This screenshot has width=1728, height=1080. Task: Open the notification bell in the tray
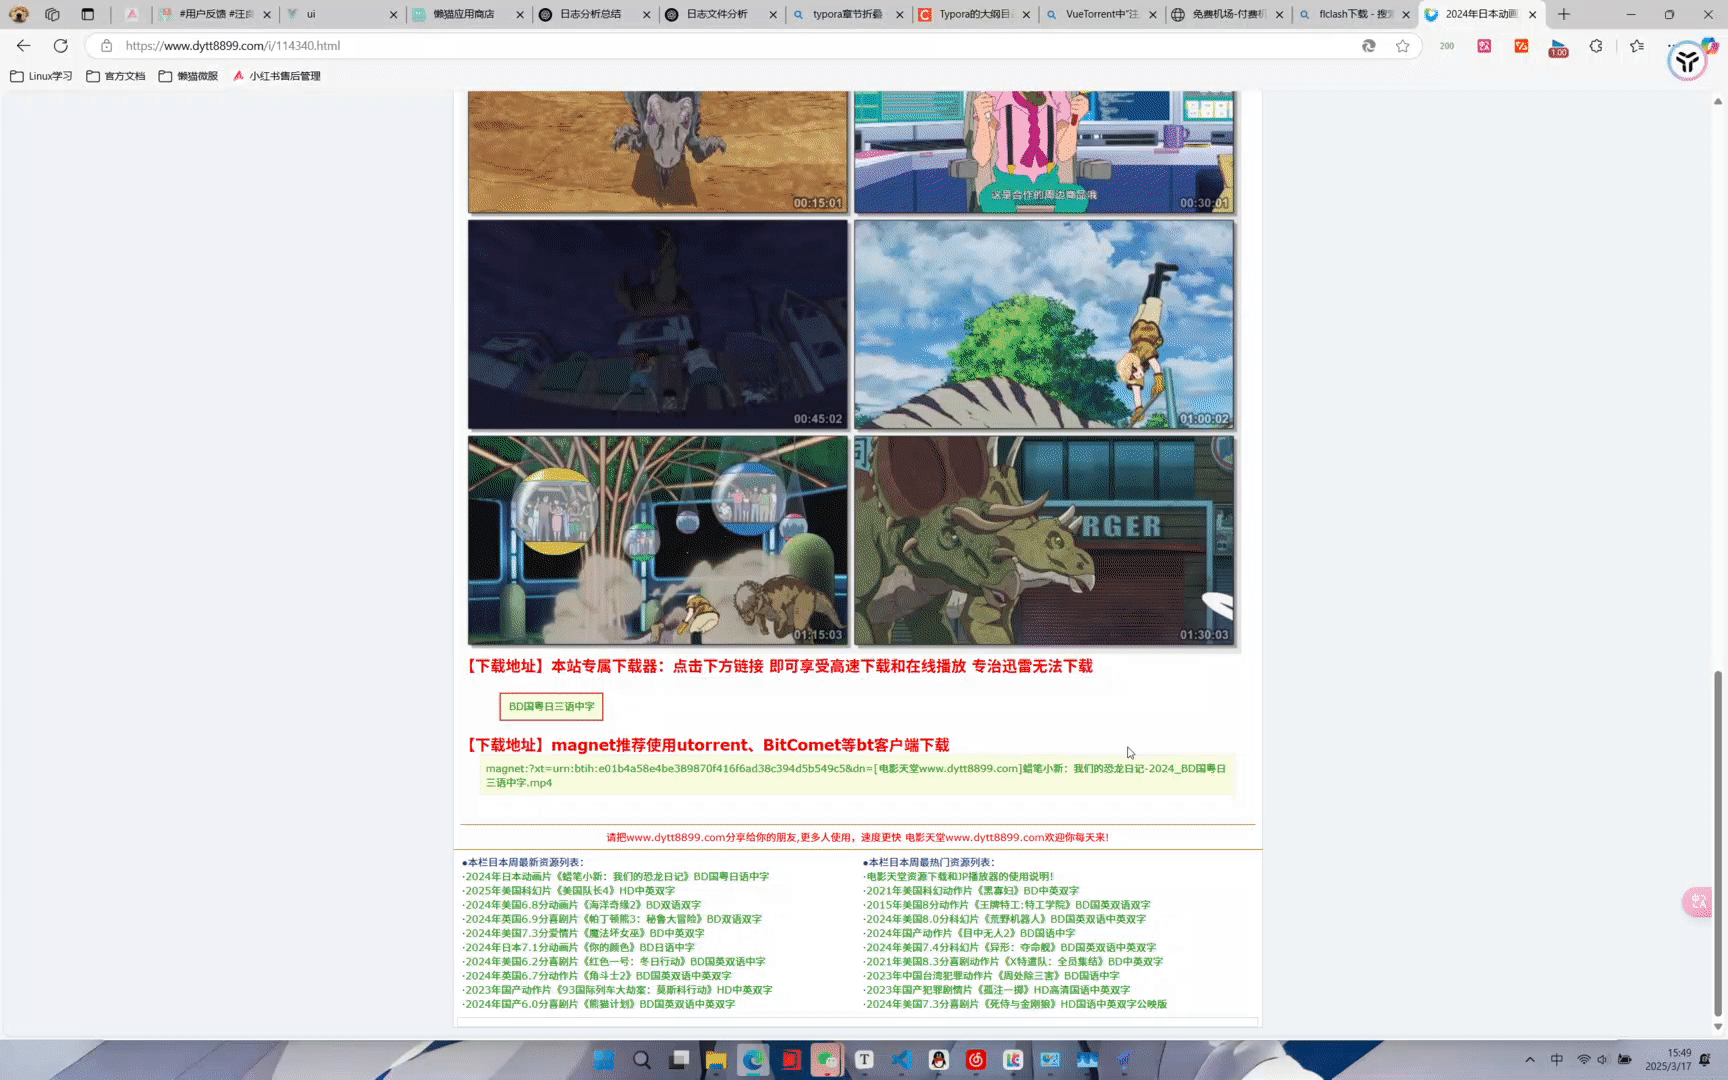[1705, 1060]
